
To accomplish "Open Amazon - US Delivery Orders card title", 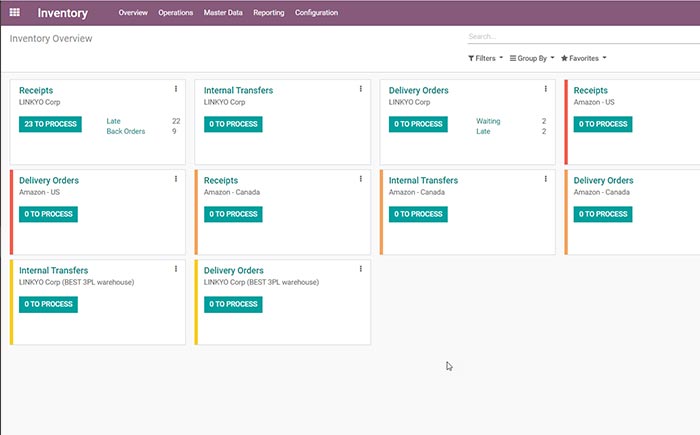I will tap(49, 180).
